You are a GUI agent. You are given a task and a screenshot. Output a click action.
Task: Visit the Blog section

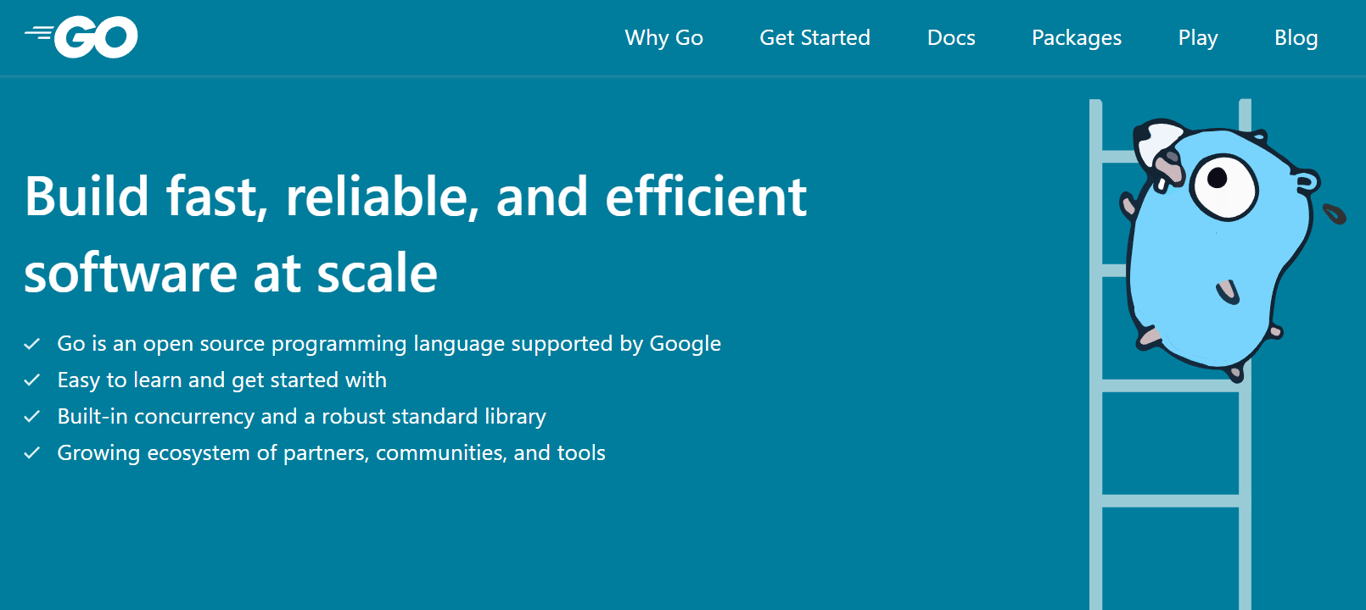click(x=1295, y=37)
